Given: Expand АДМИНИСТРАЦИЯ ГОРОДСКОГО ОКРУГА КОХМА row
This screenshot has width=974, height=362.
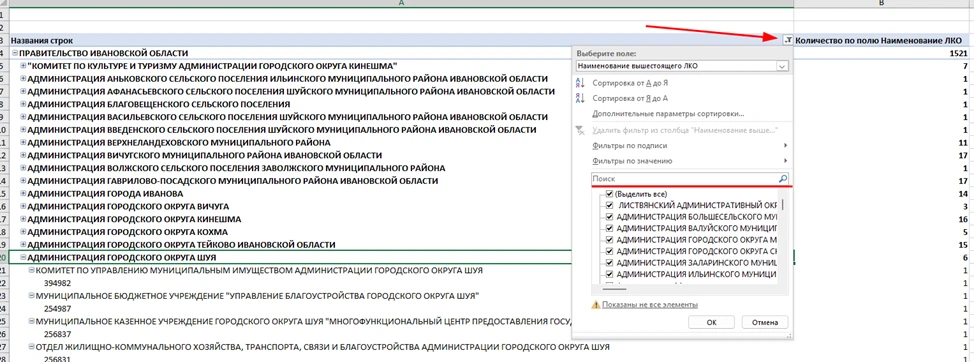Looking at the screenshot, I should click(24, 232).
